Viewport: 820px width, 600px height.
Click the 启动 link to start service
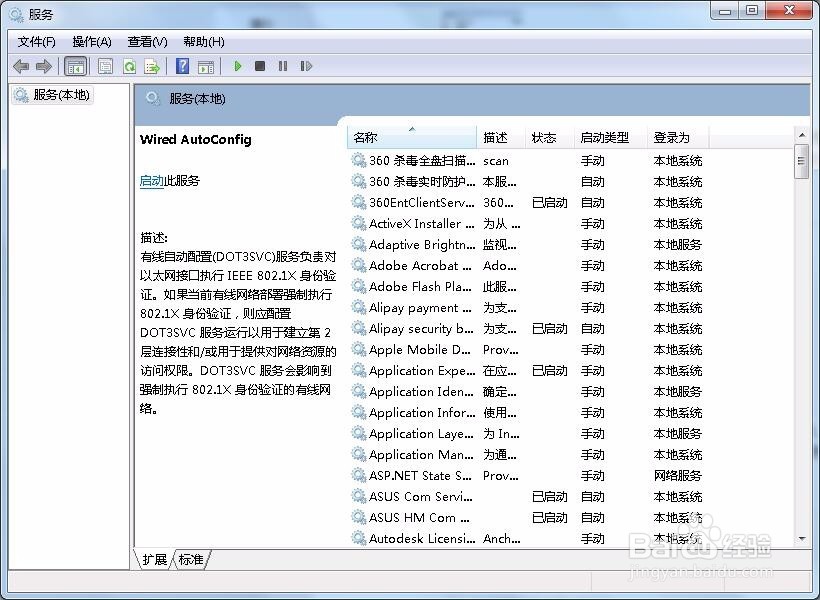[152, 181]
